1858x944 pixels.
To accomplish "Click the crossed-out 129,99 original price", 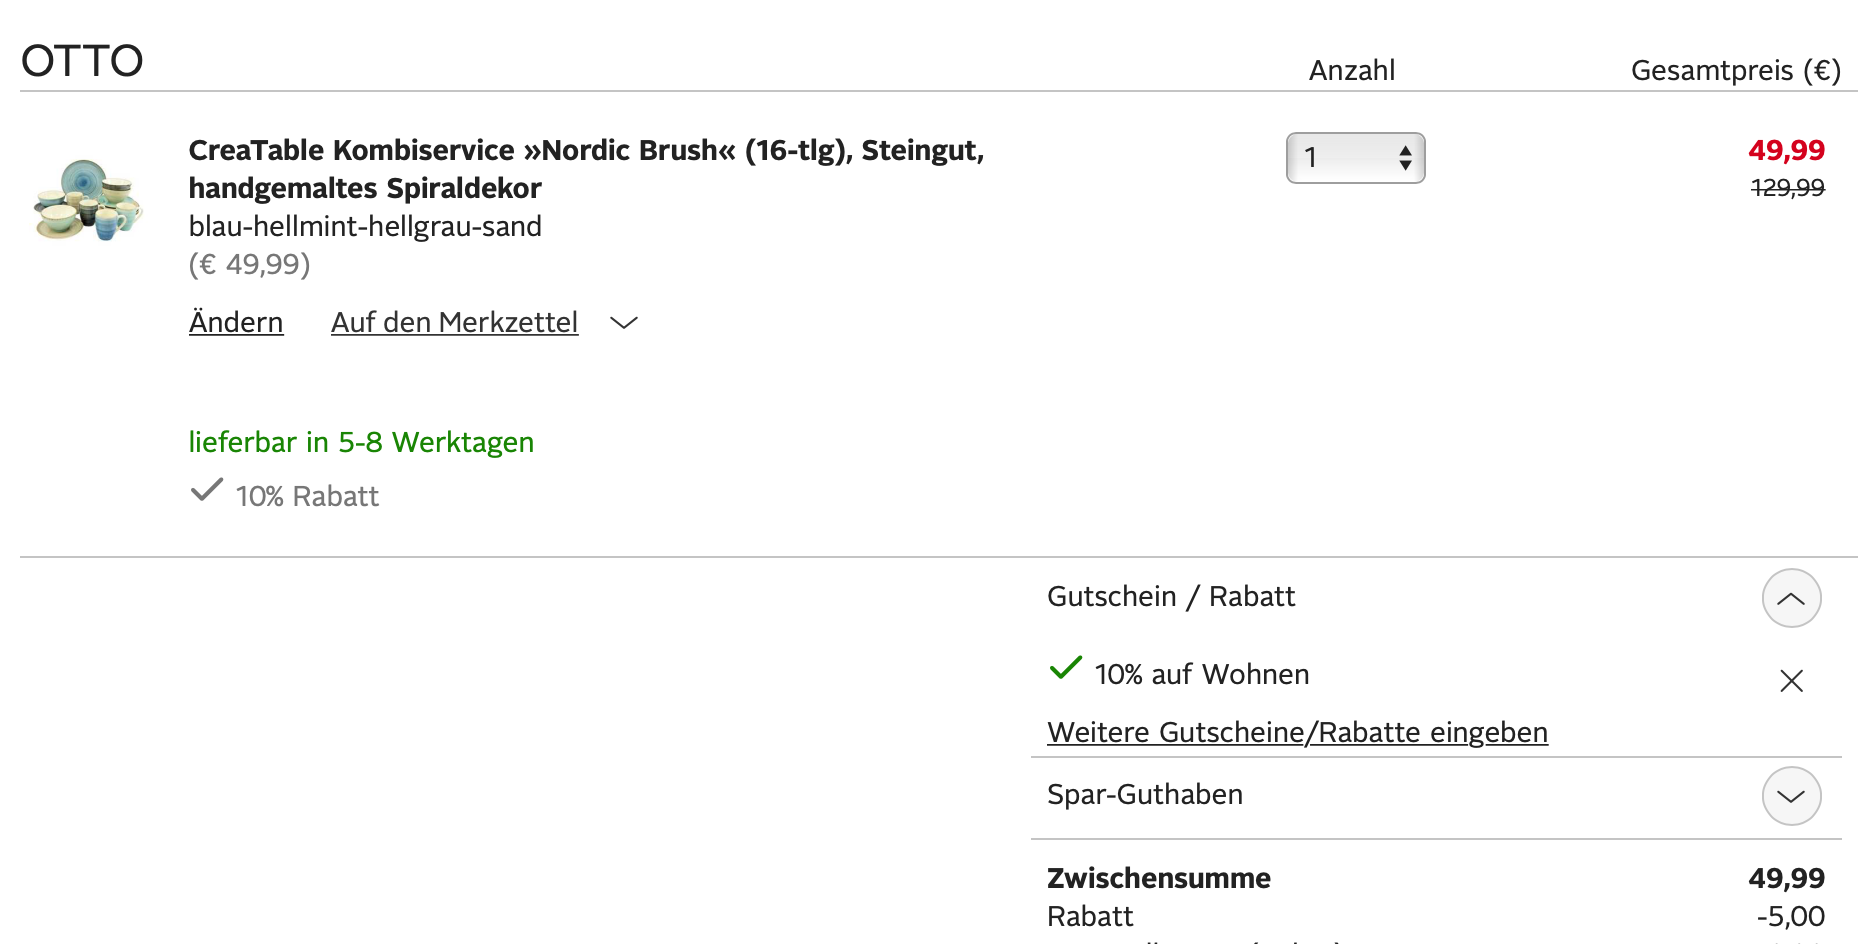I will click(x=1787, y=188).
